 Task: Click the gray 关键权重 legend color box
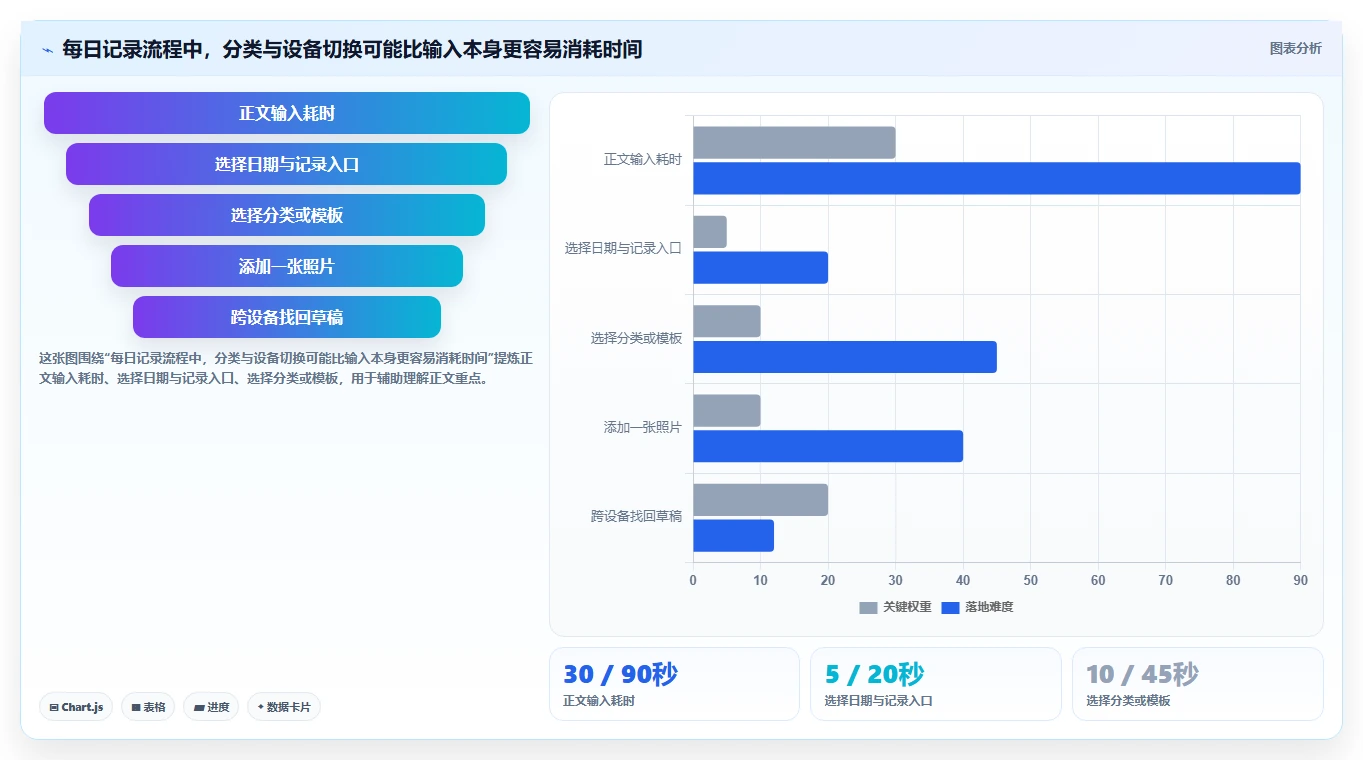(x=868, y=608)
